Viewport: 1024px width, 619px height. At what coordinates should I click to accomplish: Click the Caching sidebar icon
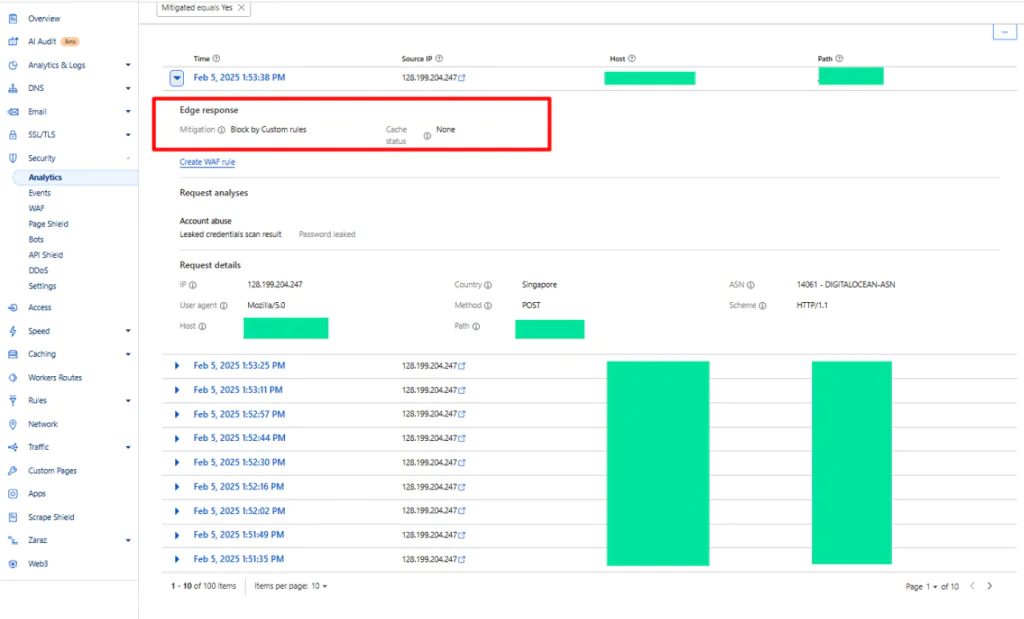point(12,354)
